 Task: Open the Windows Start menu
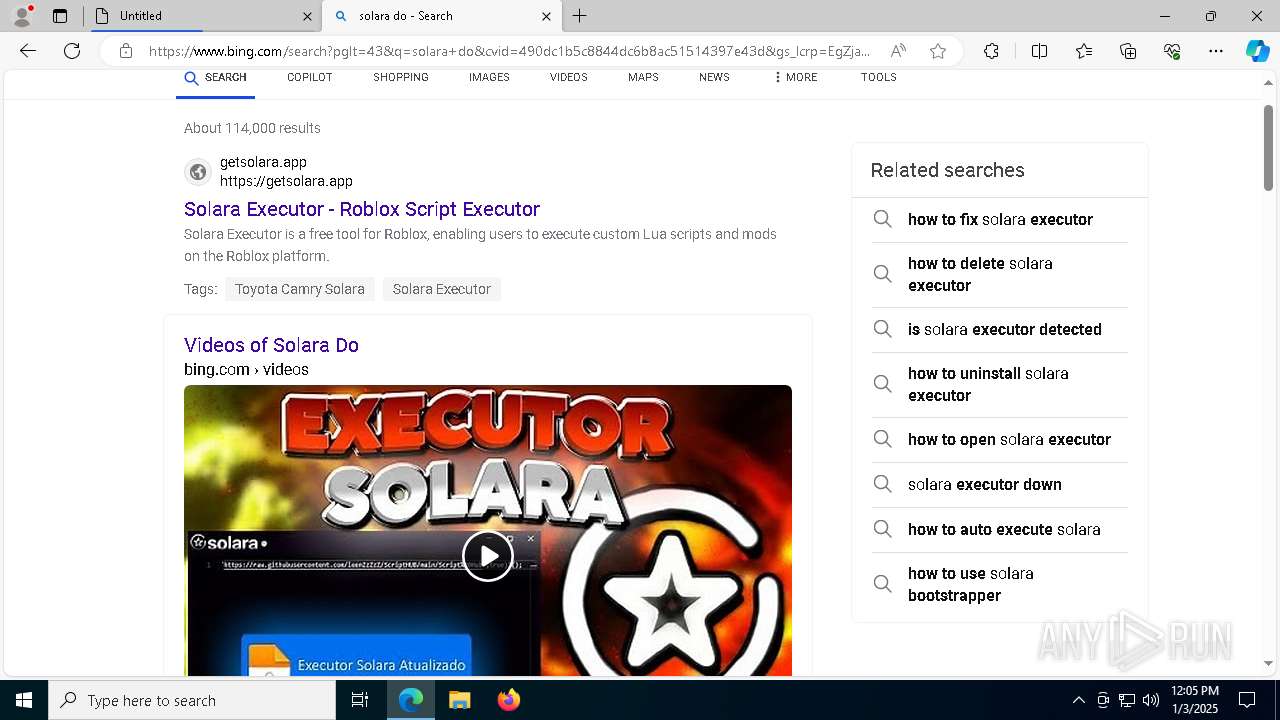pyautogui.click(x=24, y=700)
